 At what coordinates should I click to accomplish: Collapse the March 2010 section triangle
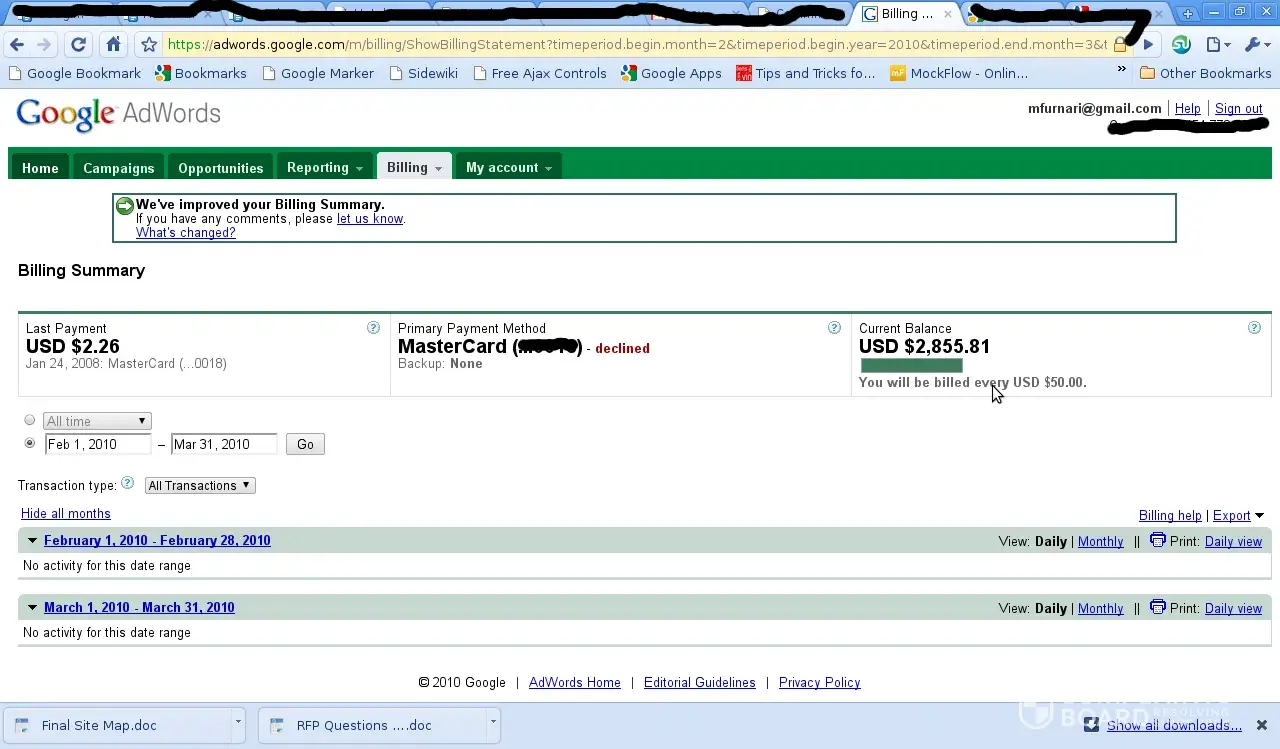pyautogui.click(x=32, y=608)
